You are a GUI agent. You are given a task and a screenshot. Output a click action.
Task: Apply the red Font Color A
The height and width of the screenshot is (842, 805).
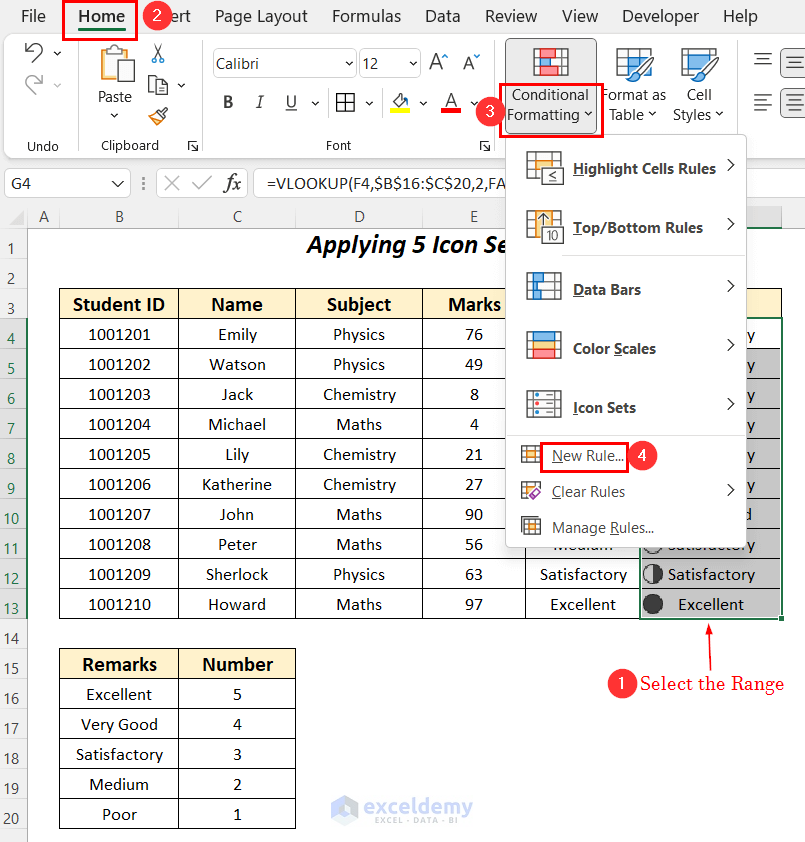pyautogui.click(x=451, y=102)
